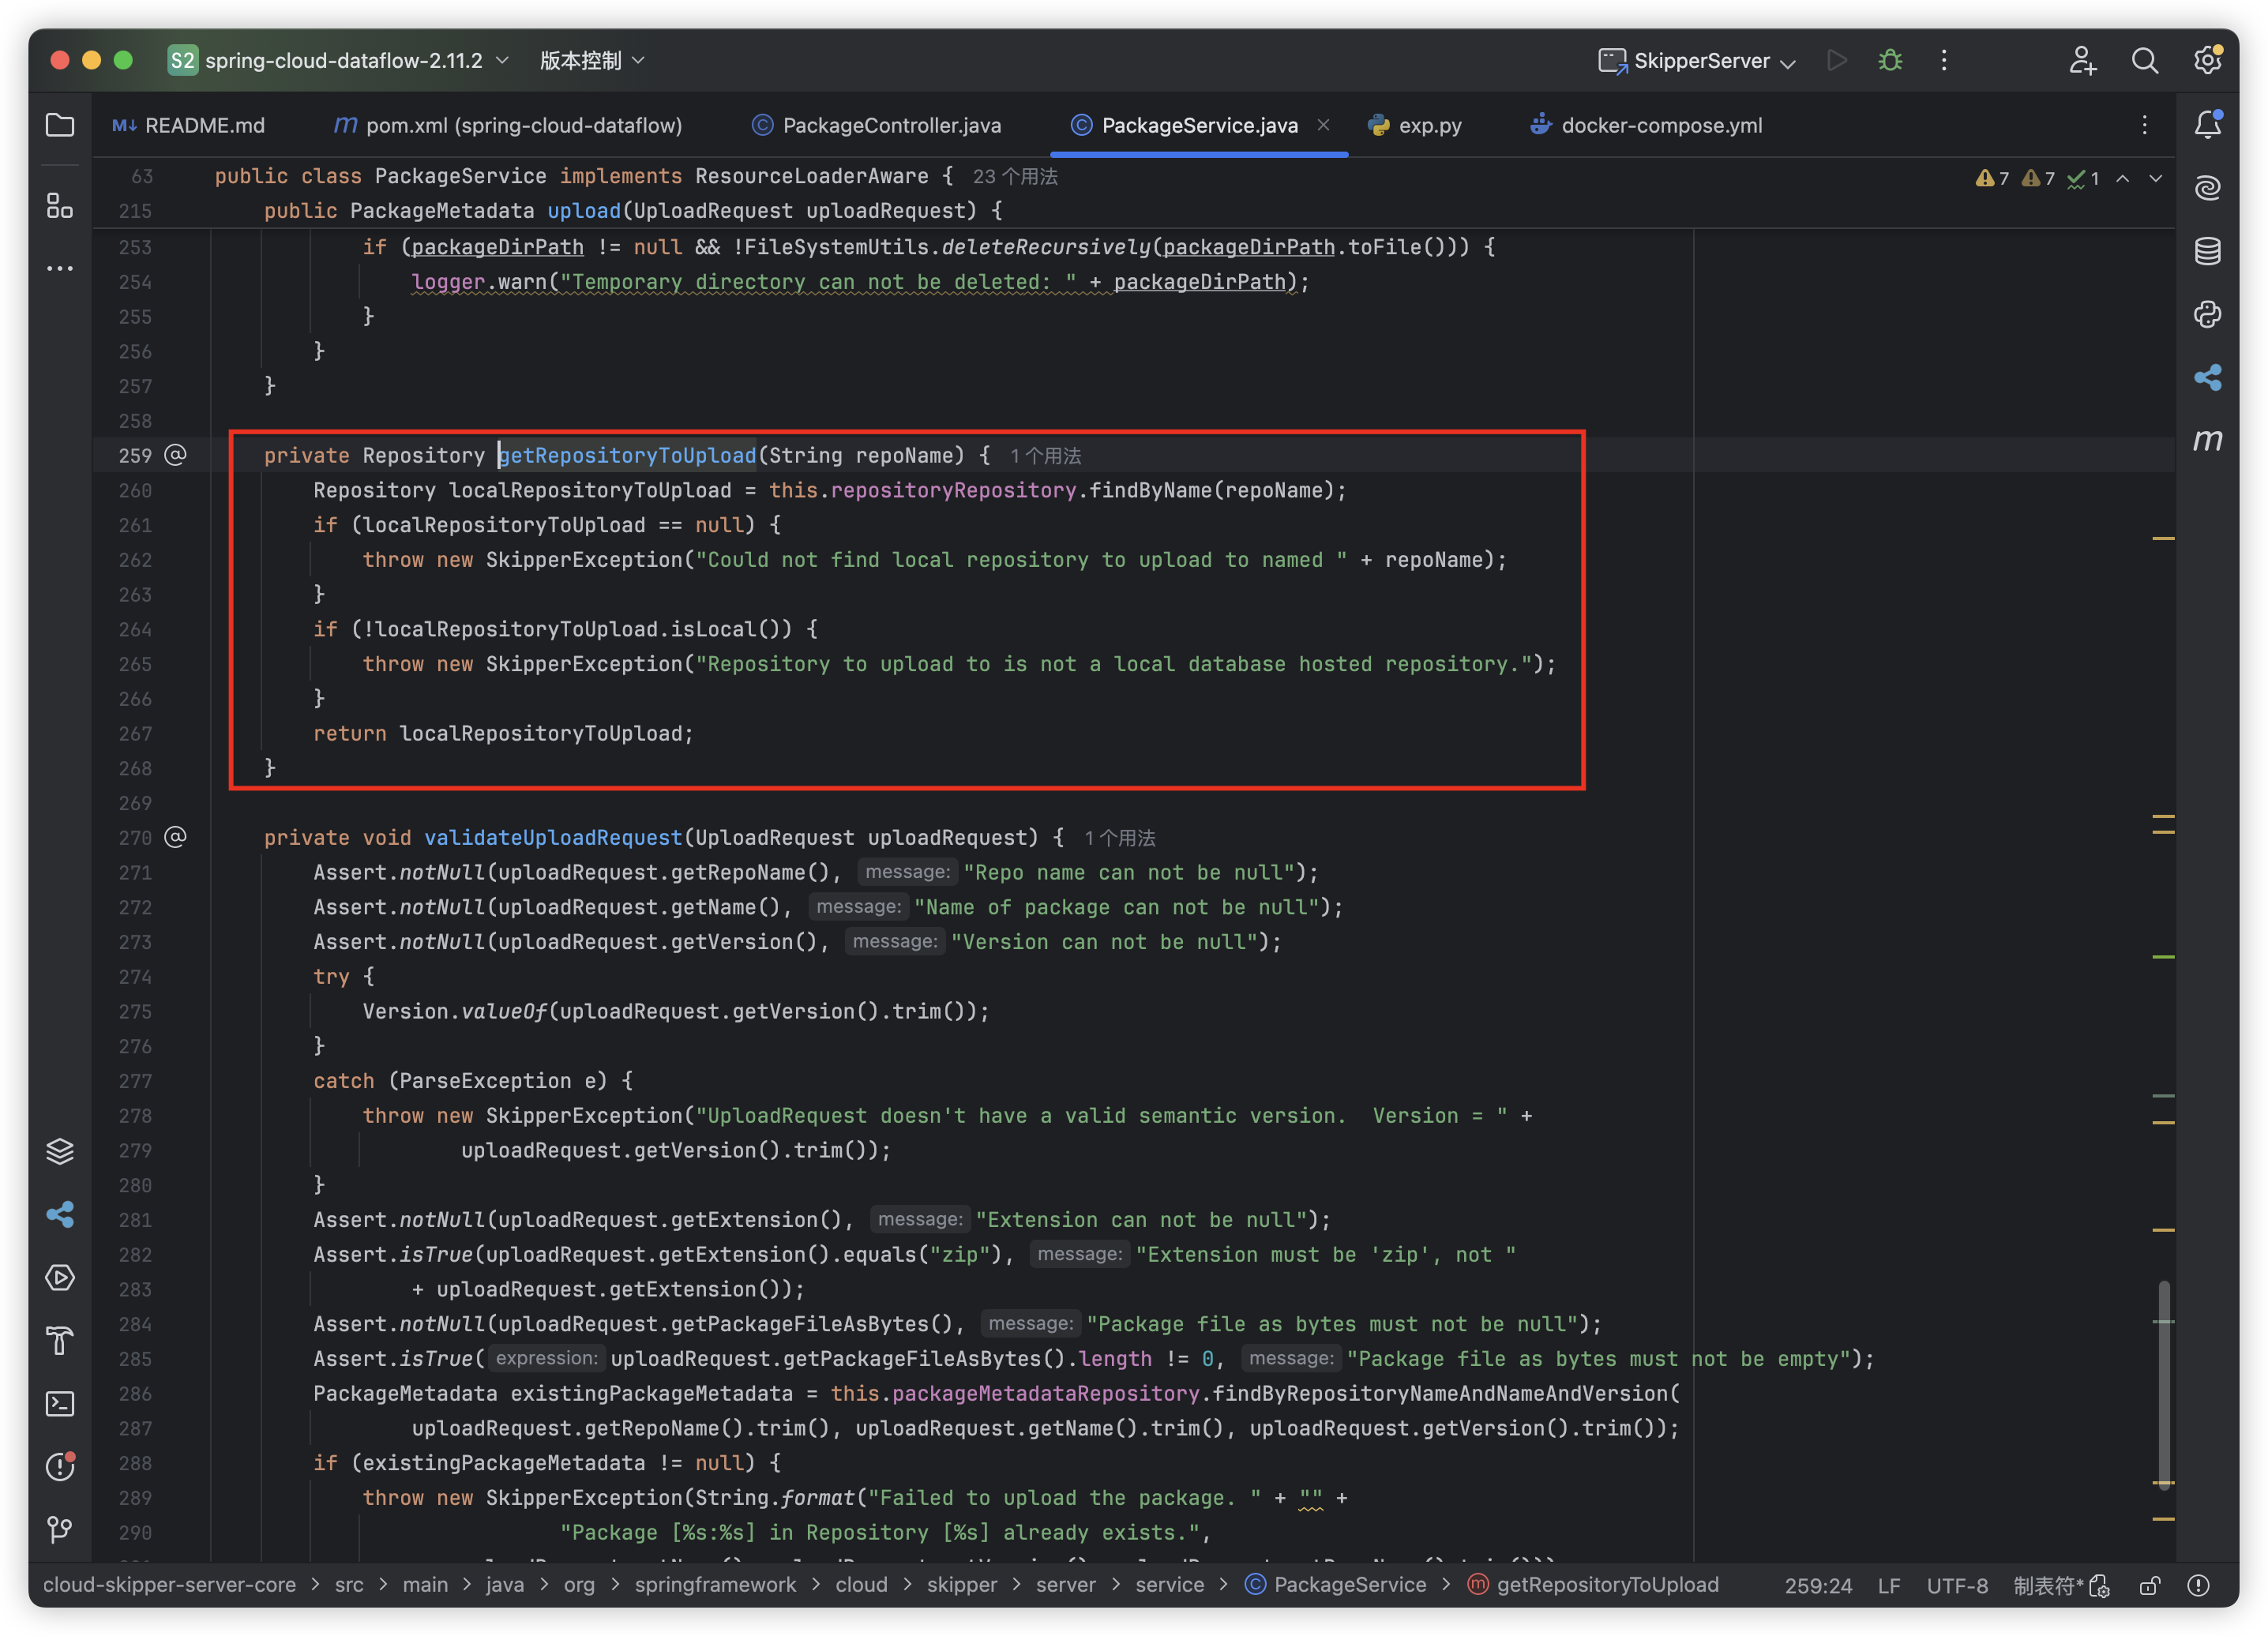Click the first yellow warning count 7
Viewport: 2268px width, 1636px height.
tap(1992, 178)
